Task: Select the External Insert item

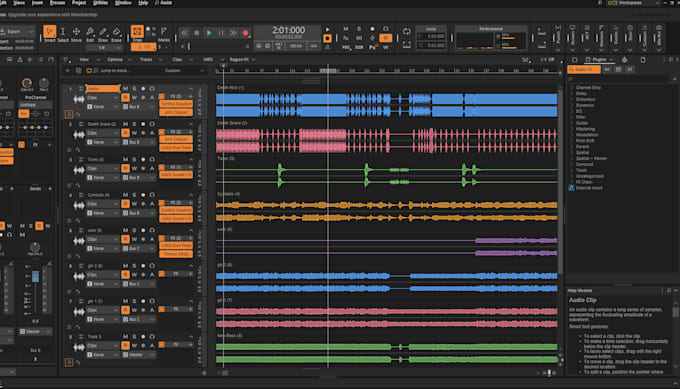Action: [588, 188]
